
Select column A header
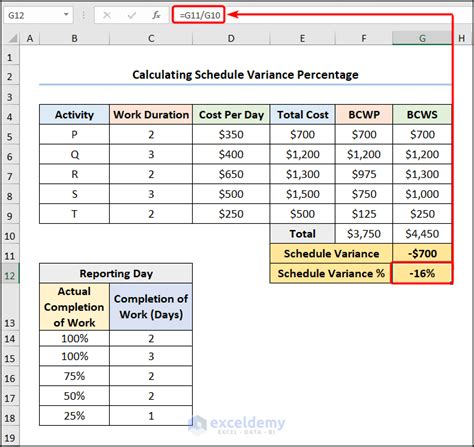[x=30, y=39]
